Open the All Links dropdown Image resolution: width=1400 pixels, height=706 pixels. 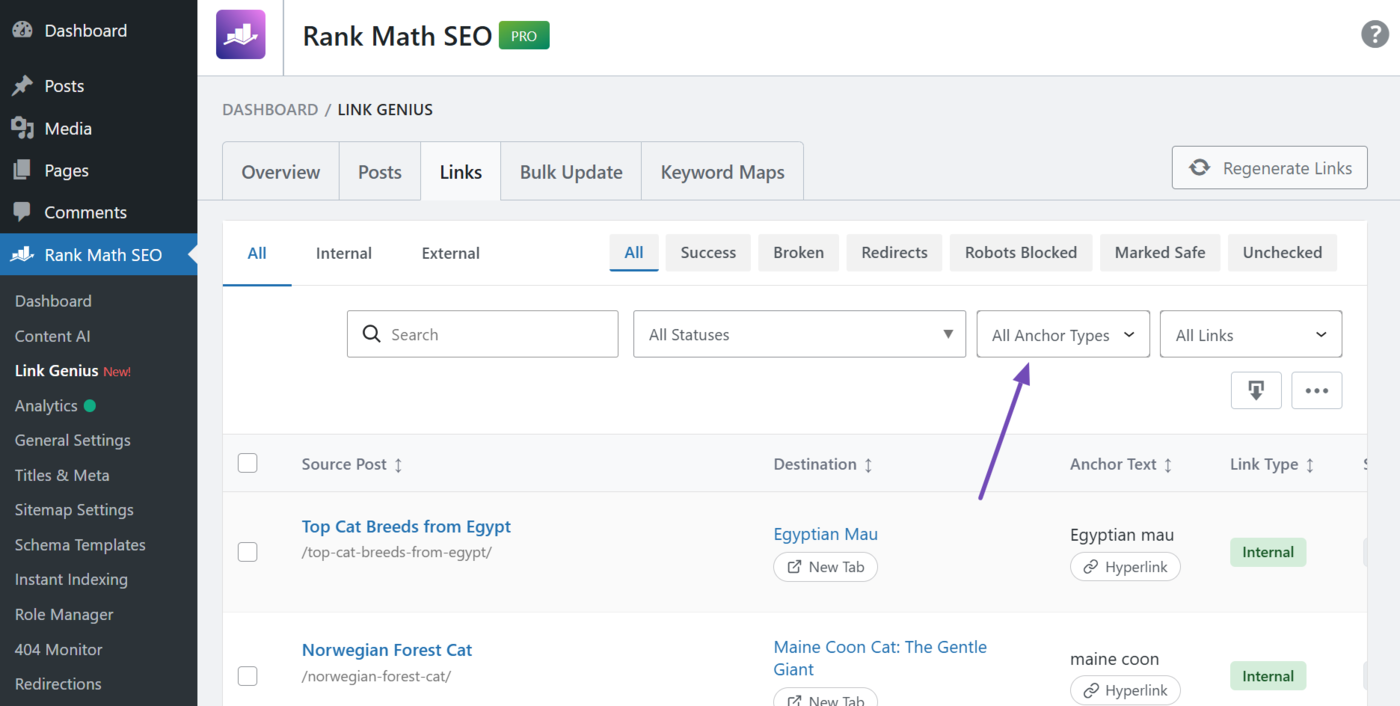pyautogui.click(x=1250, y=335)
